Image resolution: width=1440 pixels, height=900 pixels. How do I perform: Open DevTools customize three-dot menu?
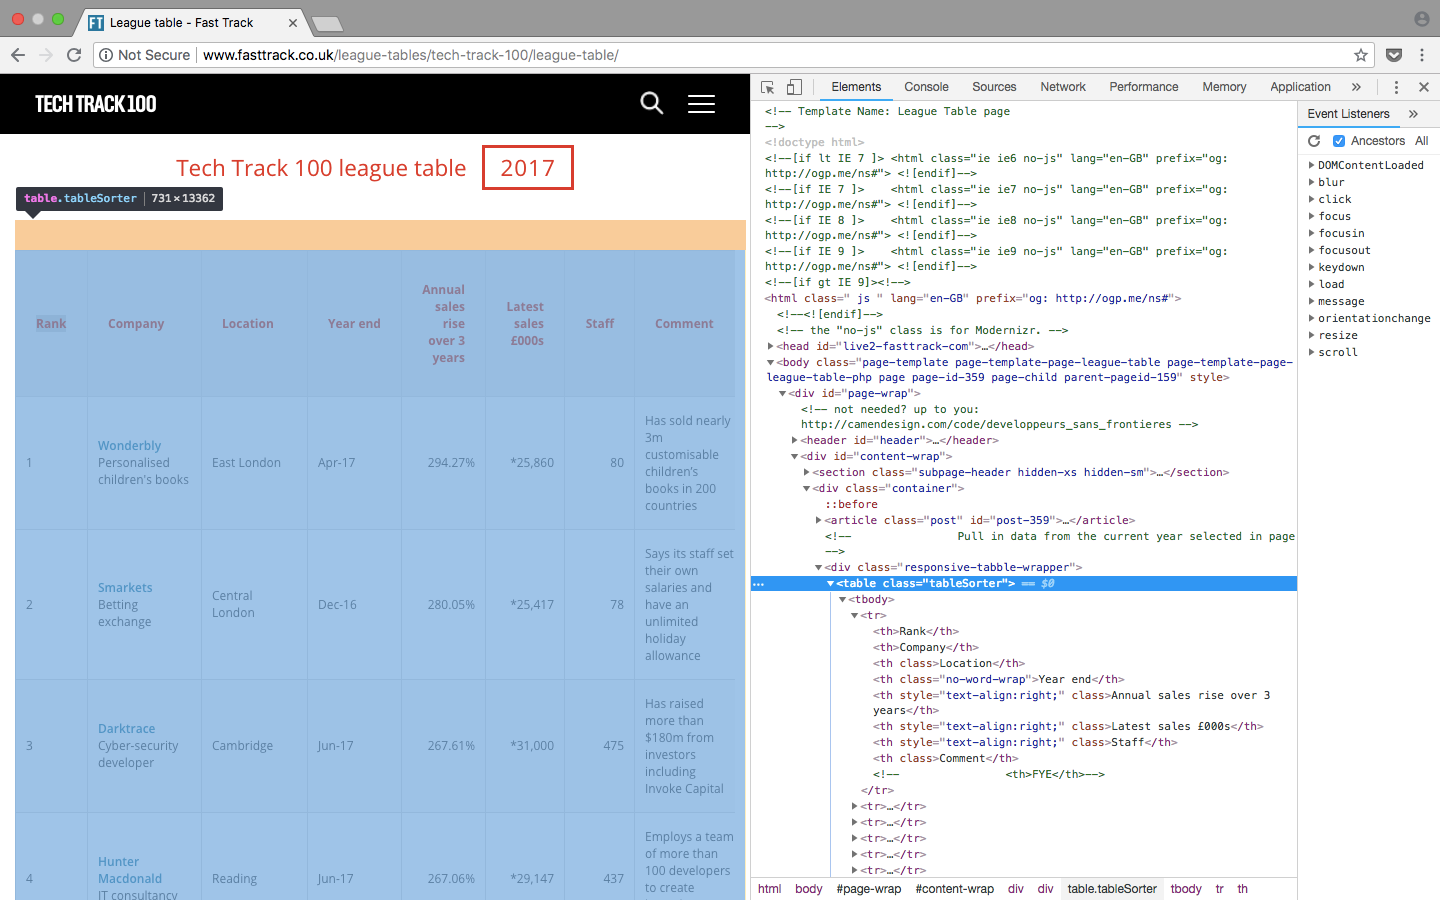(x=1396, y=87)
